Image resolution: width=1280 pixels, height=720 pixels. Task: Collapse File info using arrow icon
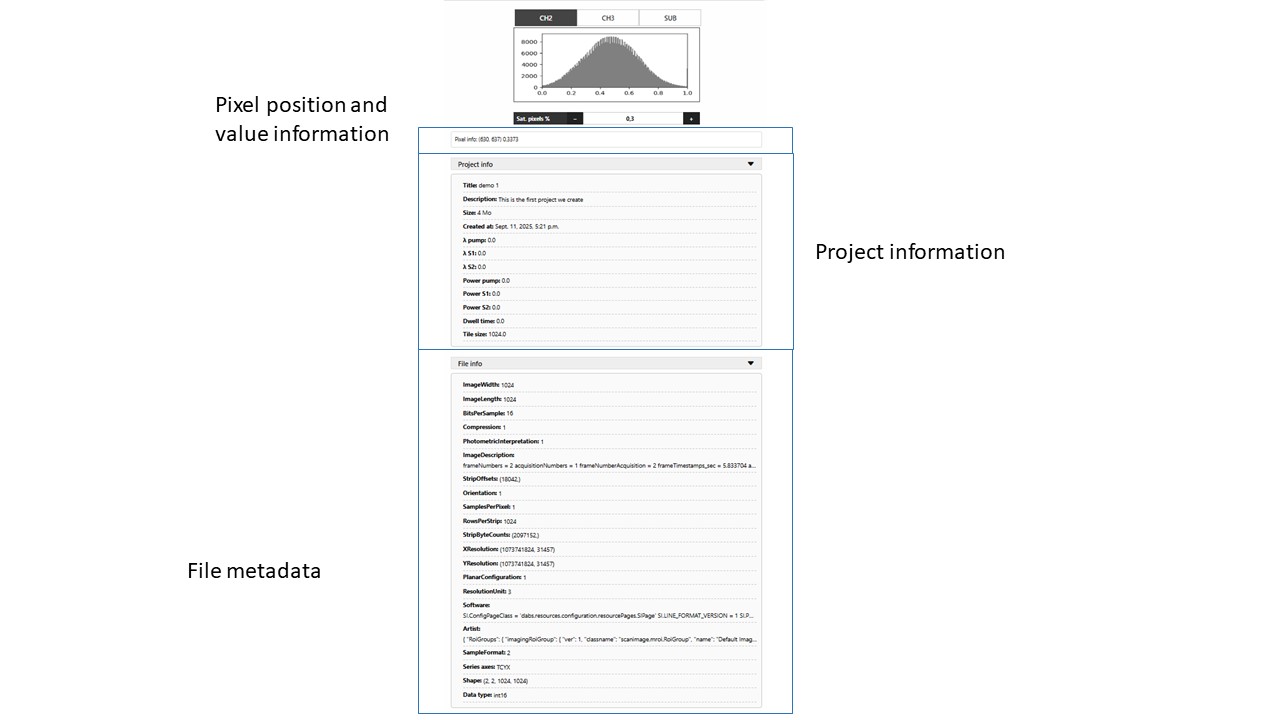point(751,364)
